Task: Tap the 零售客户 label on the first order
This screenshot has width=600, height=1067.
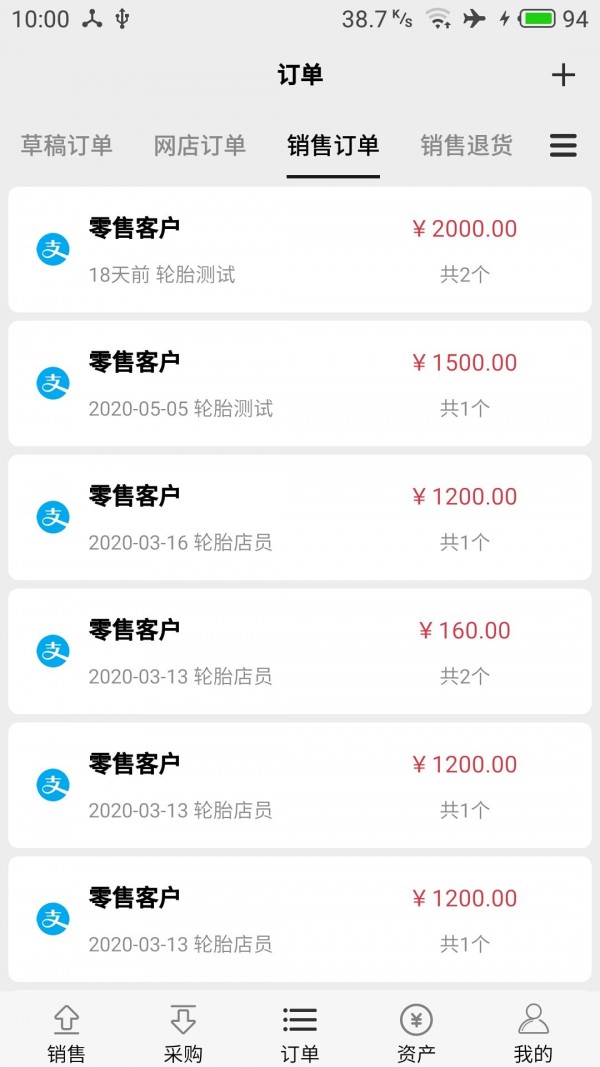Action: (x=135, y=228)
